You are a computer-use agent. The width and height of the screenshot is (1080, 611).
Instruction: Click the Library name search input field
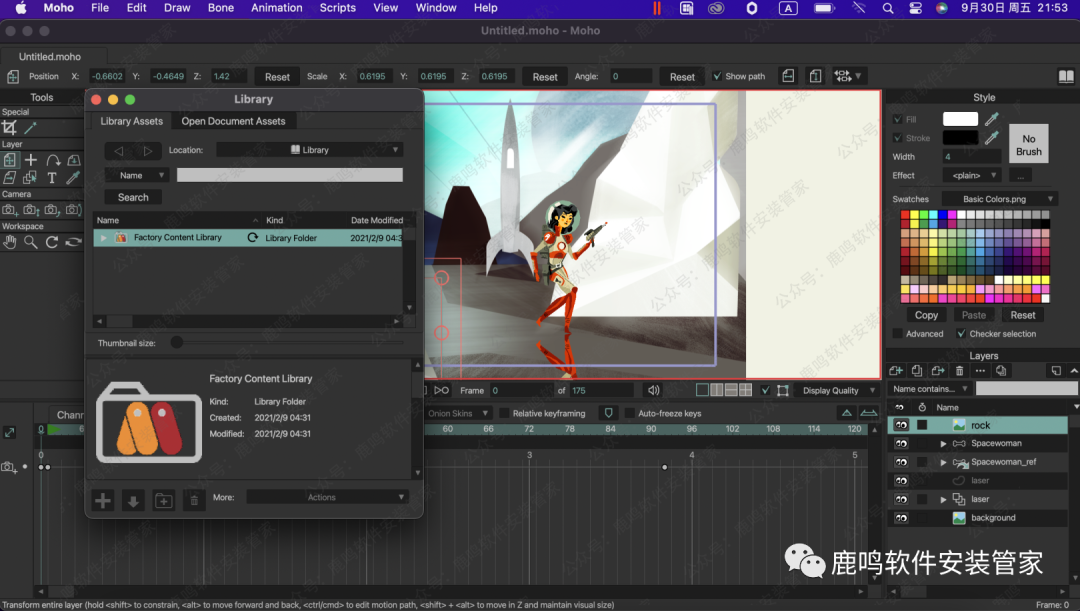click(x=289, y=175)
